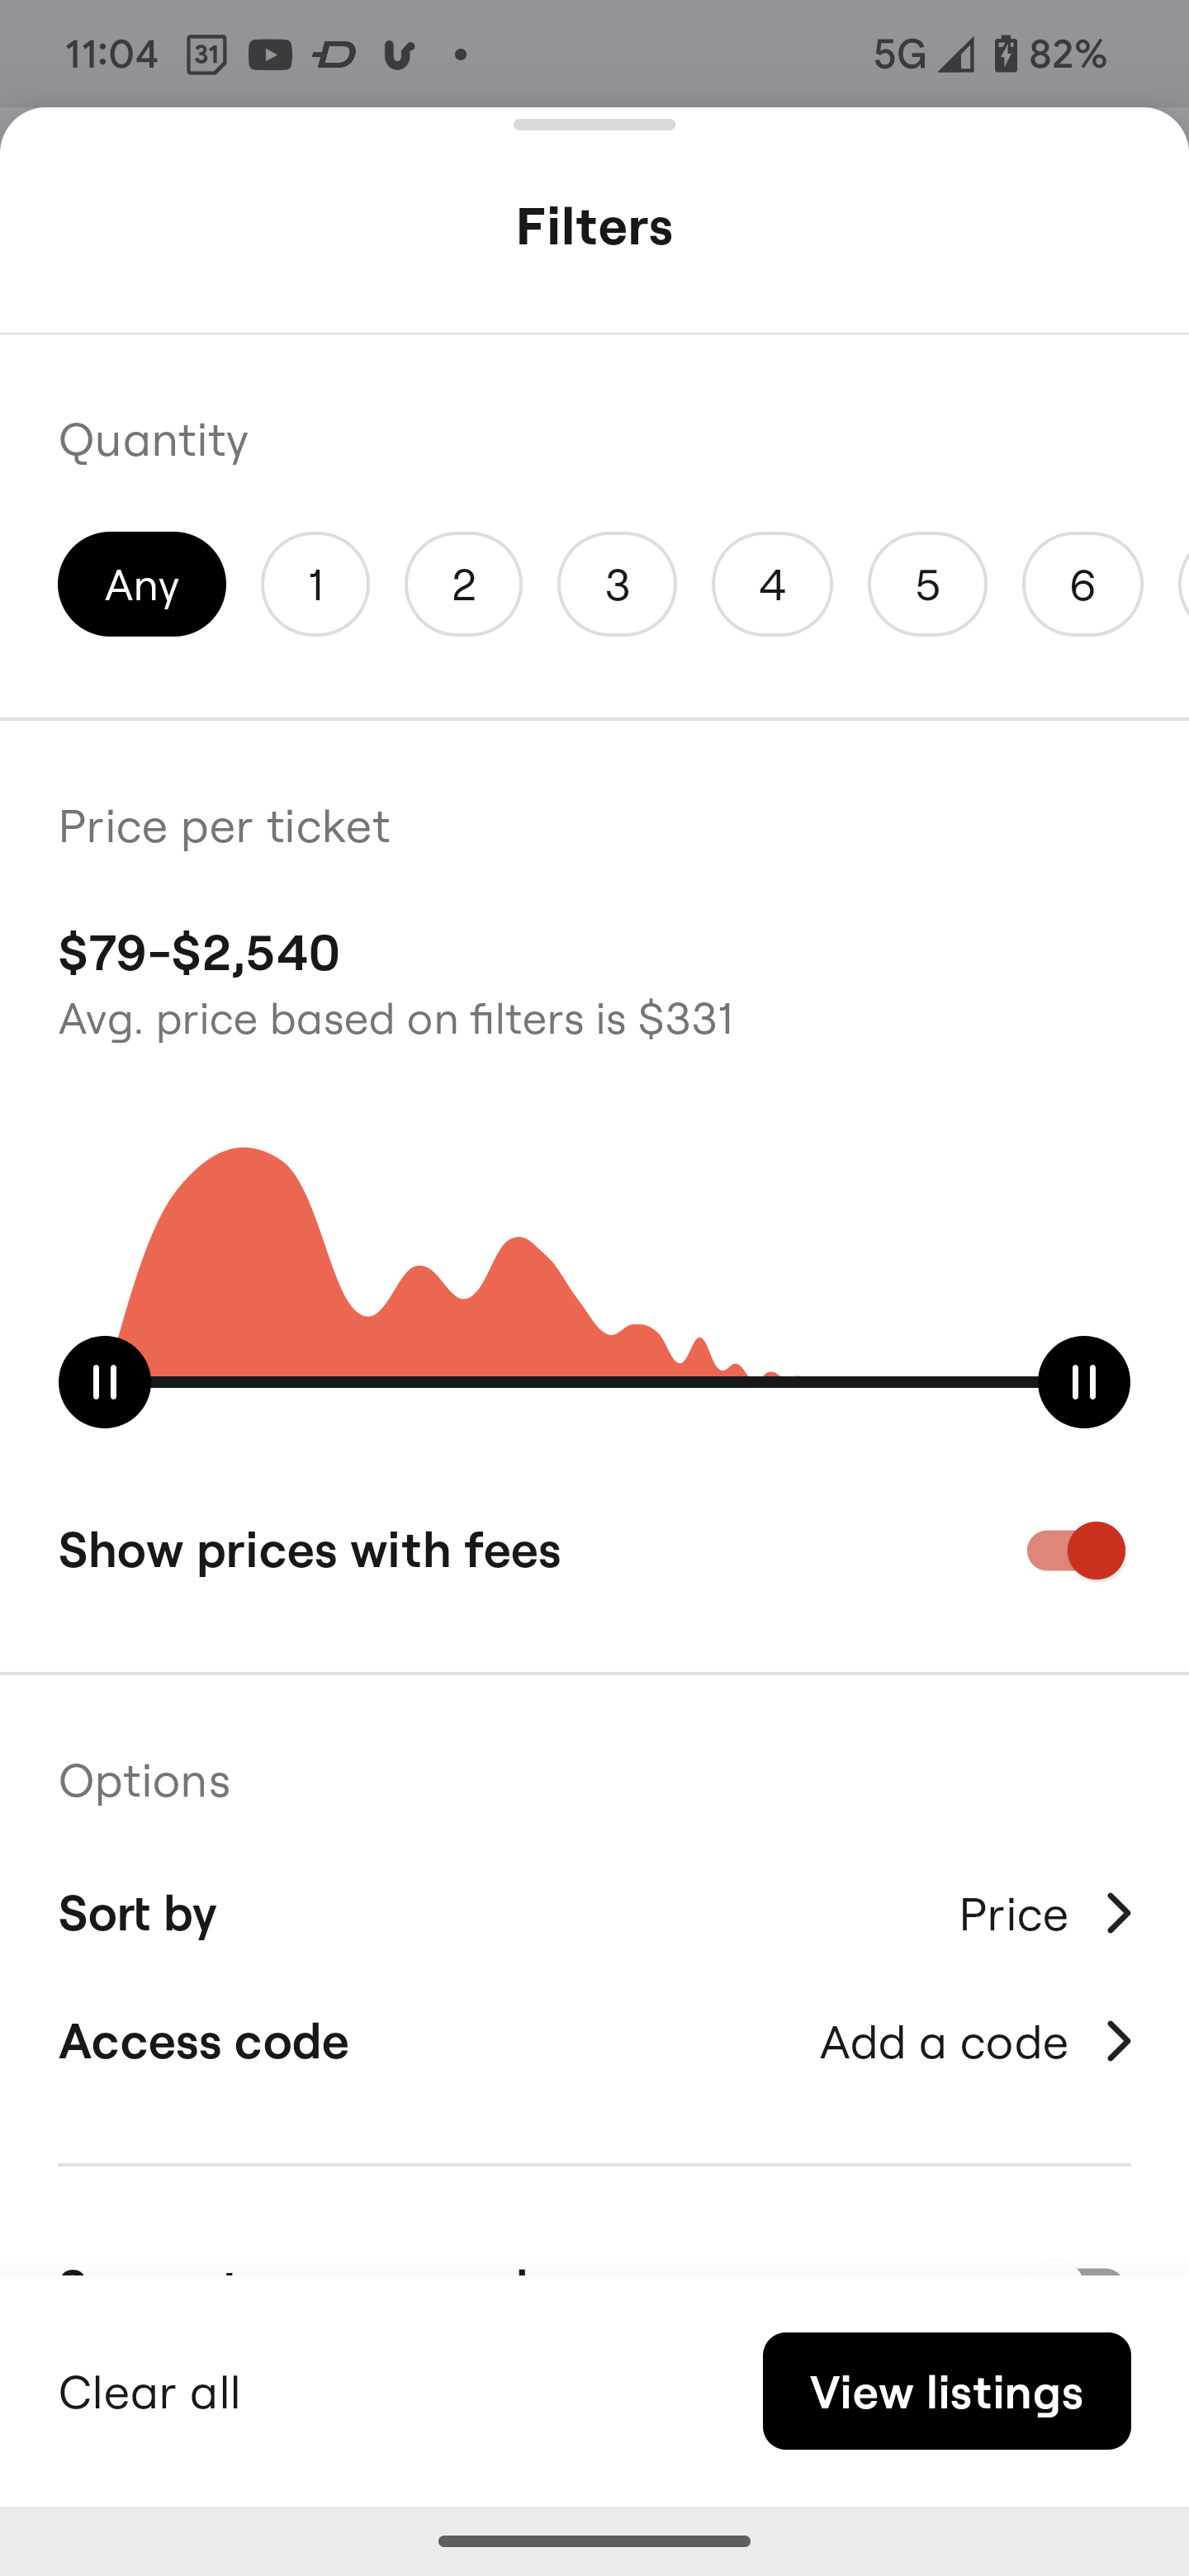Open the Sort by Price chevron
The width and height of the screenshot is (1189, 2576).
click(x=1118, y=1913)
